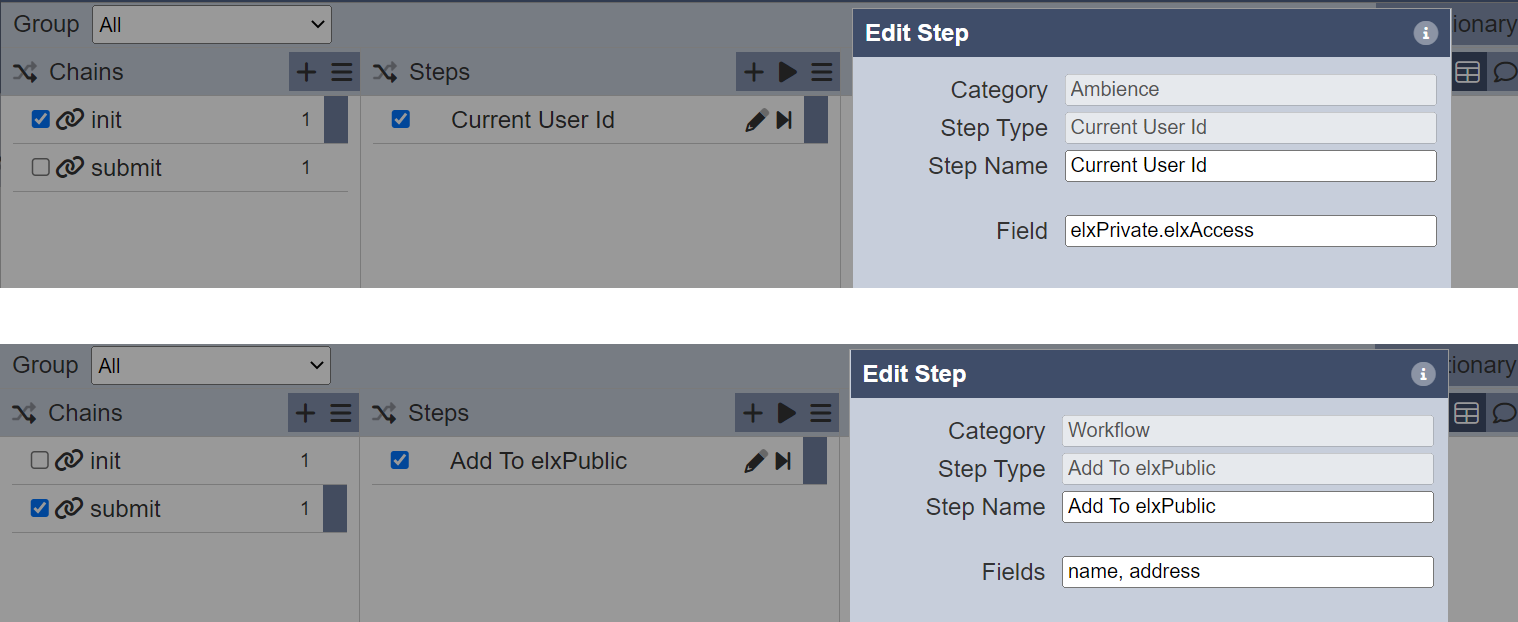Open the Group dropdown above the checked submit chain
Screen dimensions: 1518x622
211,365
